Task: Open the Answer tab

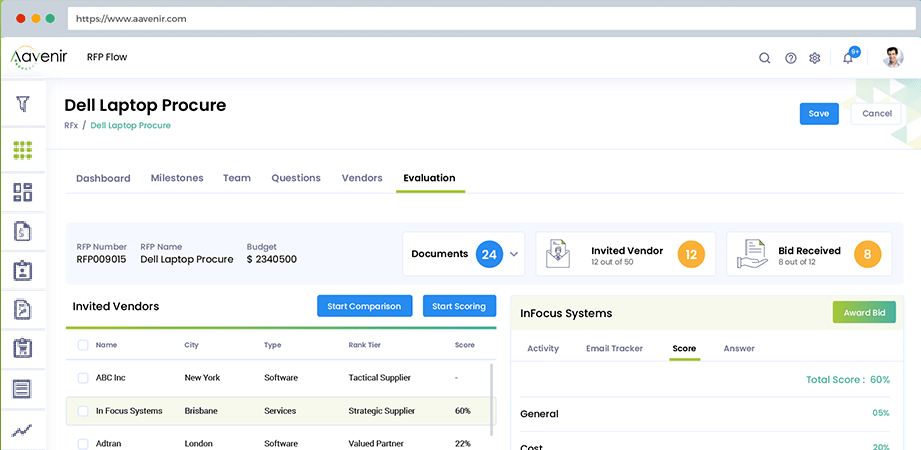Action: [x=739, y=348]
